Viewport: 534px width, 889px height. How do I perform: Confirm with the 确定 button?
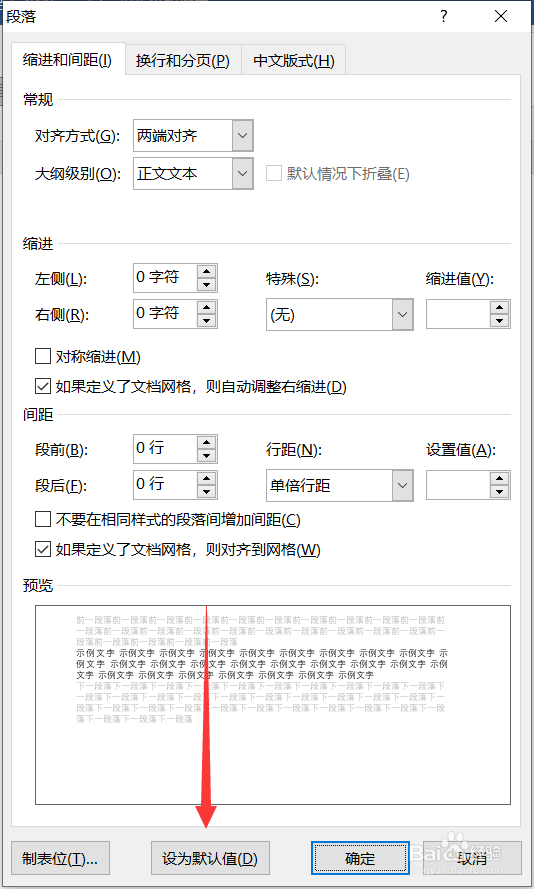click(x=360, y=858)
